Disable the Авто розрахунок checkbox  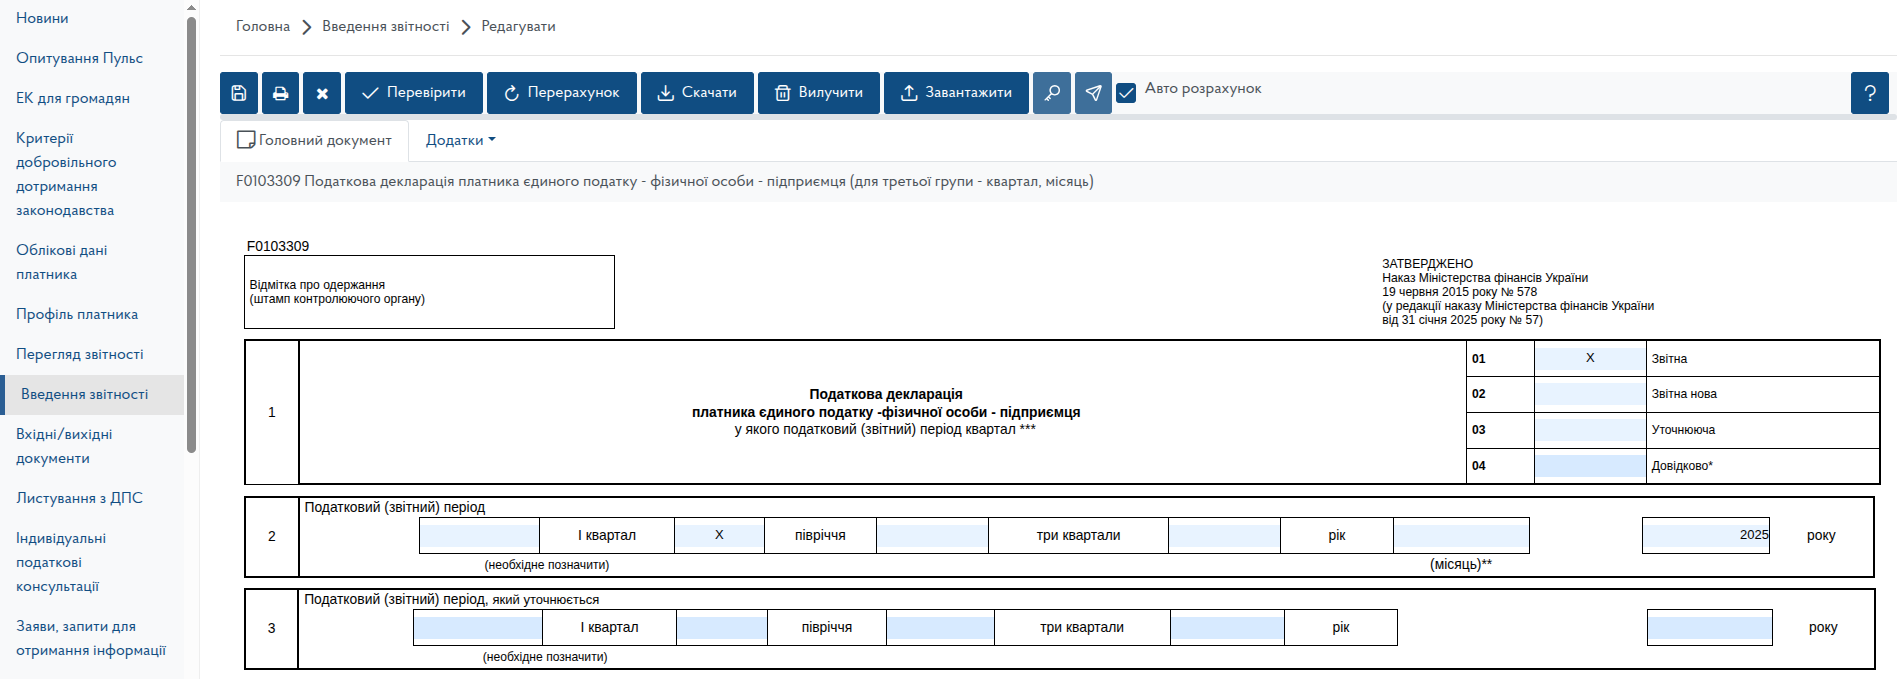pos(1126,92)
